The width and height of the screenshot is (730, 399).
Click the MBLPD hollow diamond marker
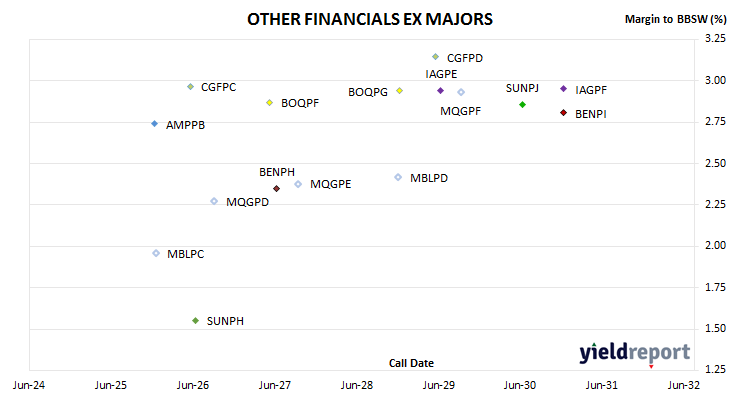tap(398, 177)
